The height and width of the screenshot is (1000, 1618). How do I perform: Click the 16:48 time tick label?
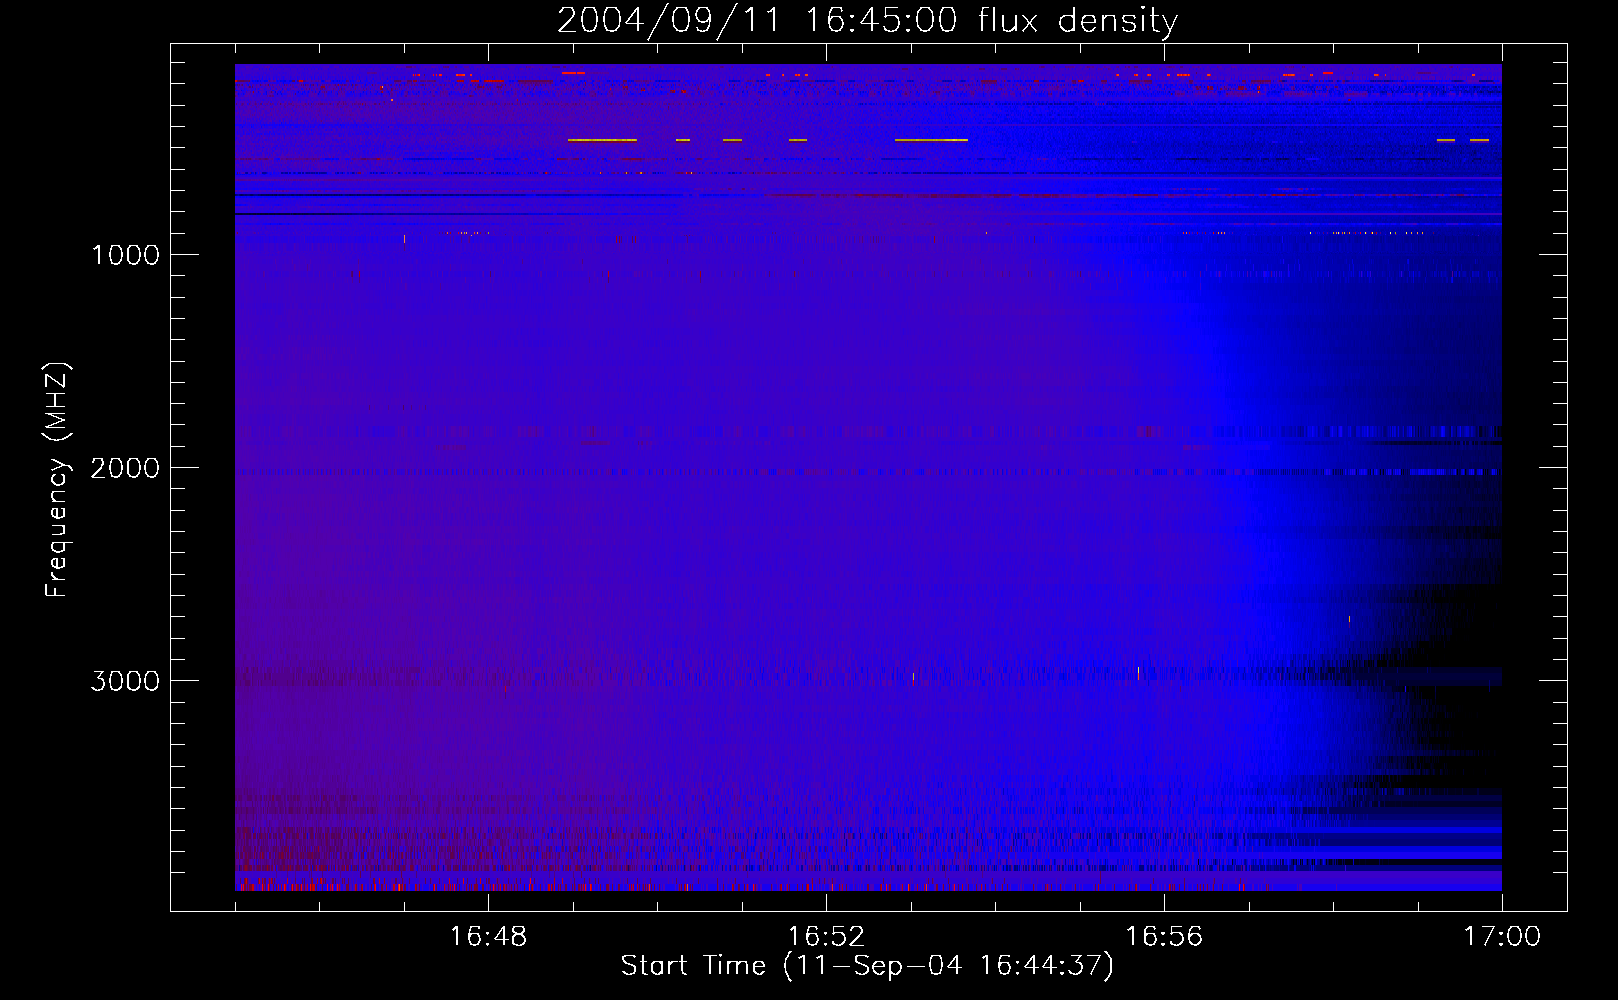pyautogui.click(x=488, y=937)
